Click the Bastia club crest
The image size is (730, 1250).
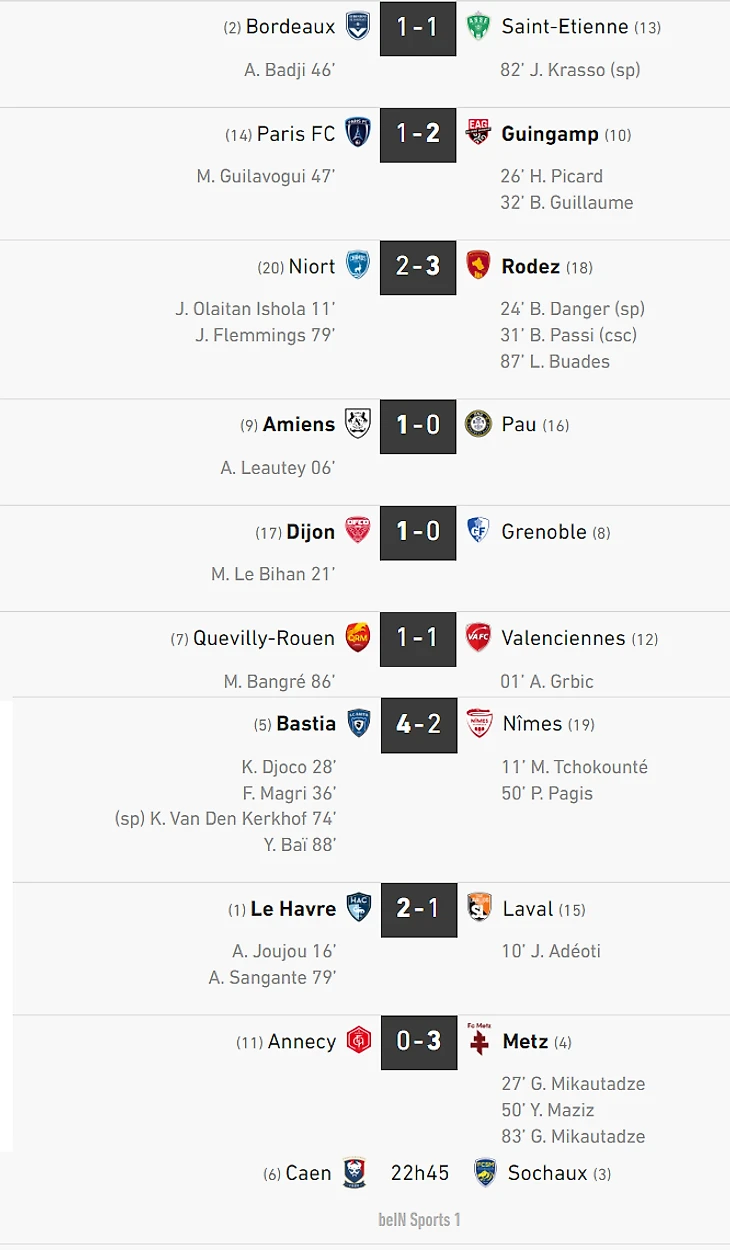coord(358,723)
